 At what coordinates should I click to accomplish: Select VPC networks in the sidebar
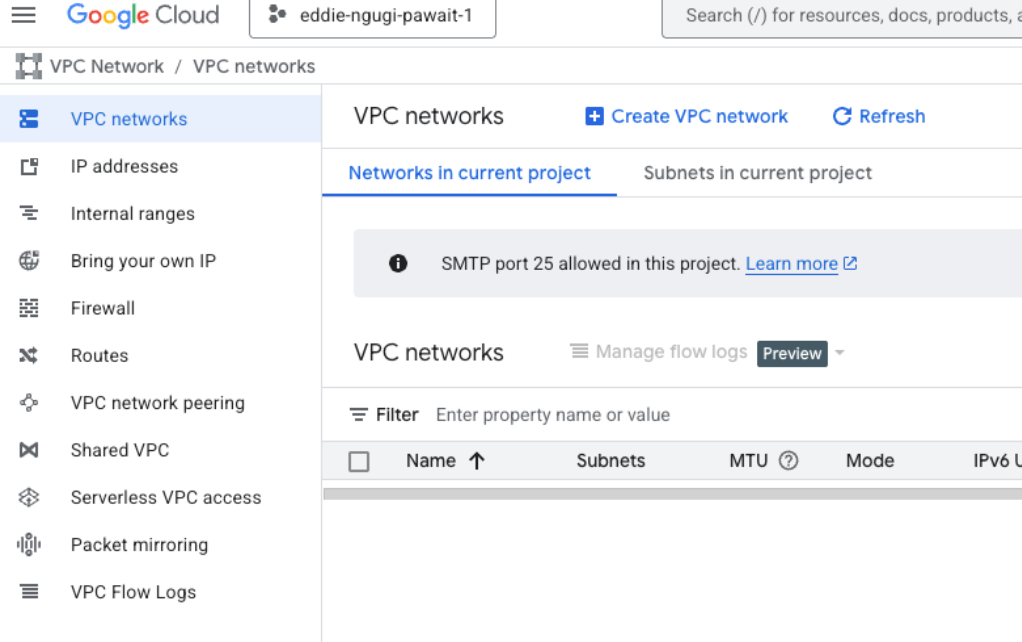click(x=130, y=119)
